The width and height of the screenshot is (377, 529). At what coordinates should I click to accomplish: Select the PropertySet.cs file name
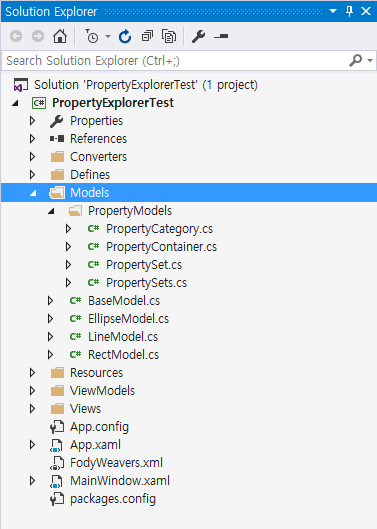(x=144, y=265)
